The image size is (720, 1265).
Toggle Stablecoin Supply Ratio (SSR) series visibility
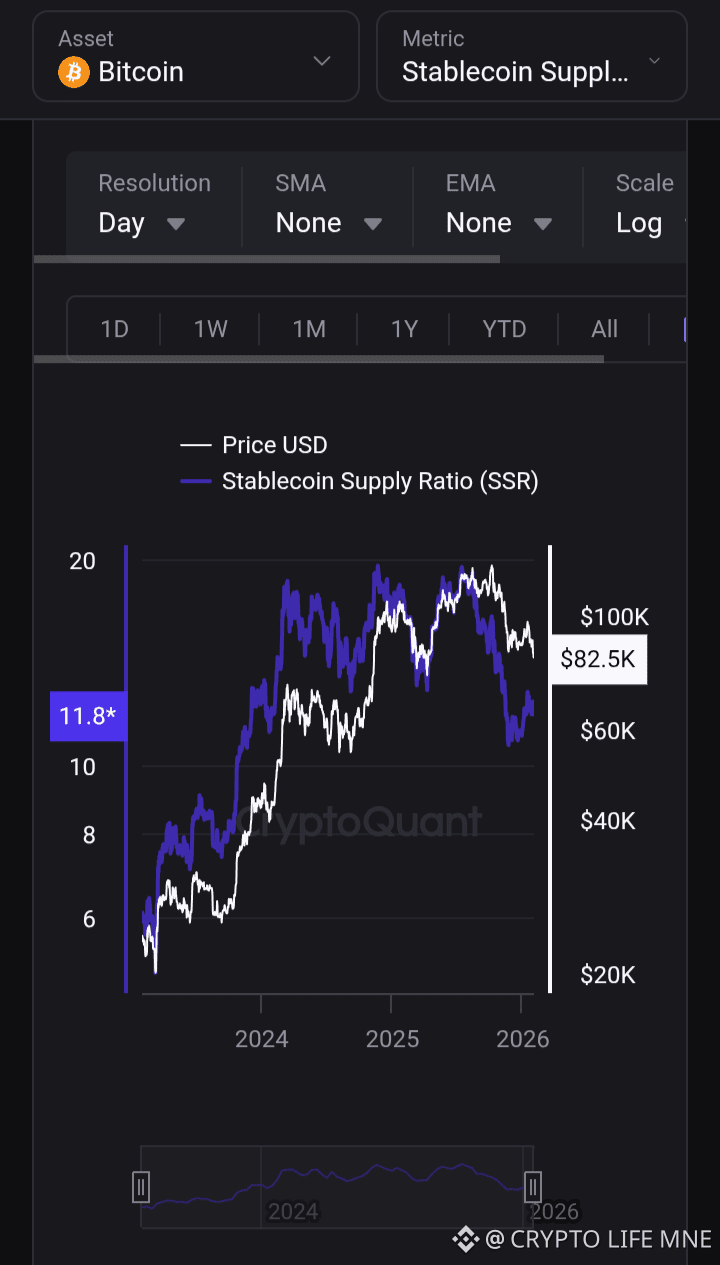[379, 481]
